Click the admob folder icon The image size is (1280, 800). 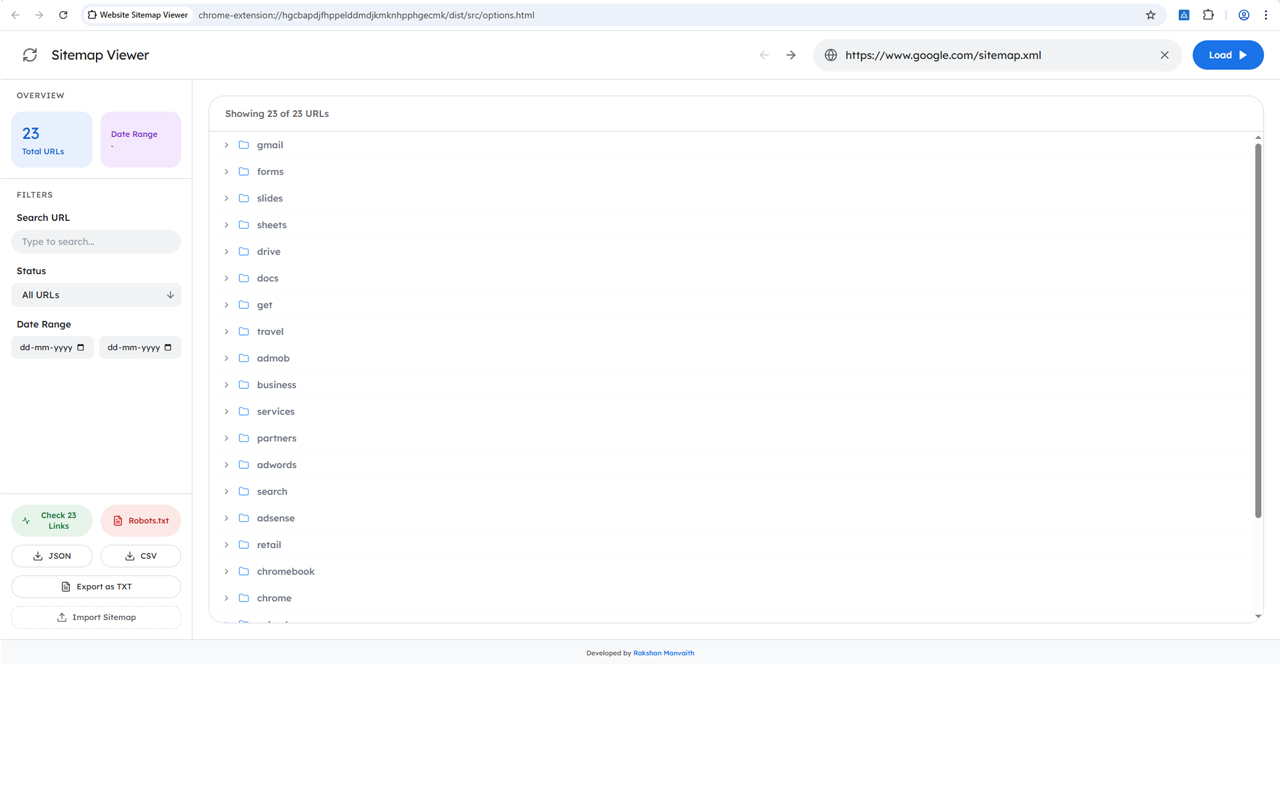pos(244,358)
